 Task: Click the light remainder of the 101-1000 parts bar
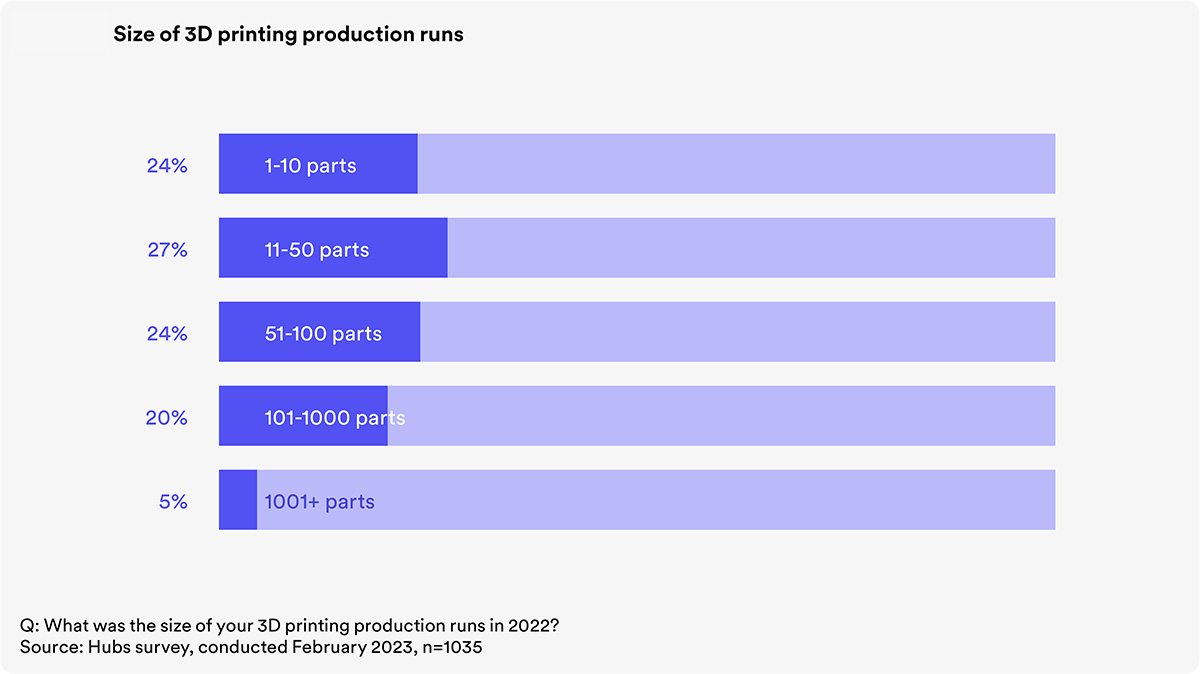pos(721,416)
